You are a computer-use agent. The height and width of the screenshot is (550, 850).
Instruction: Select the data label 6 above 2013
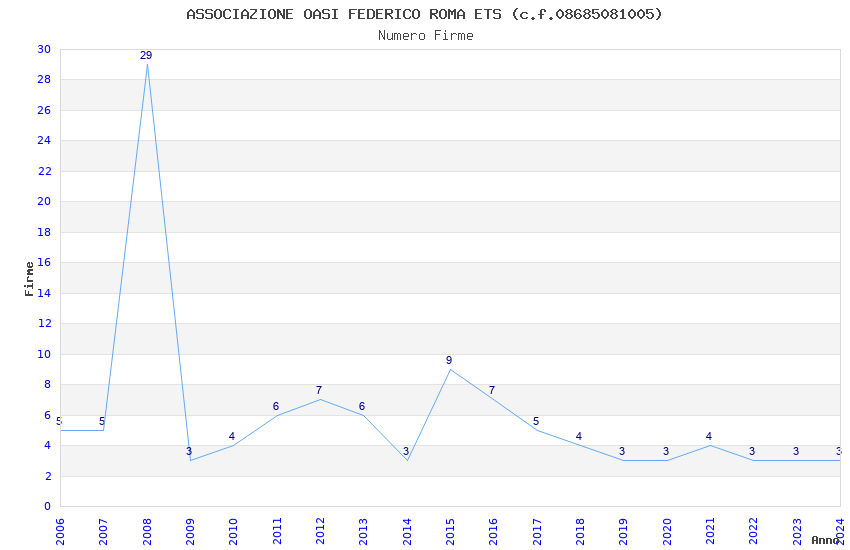coord(362,406)
